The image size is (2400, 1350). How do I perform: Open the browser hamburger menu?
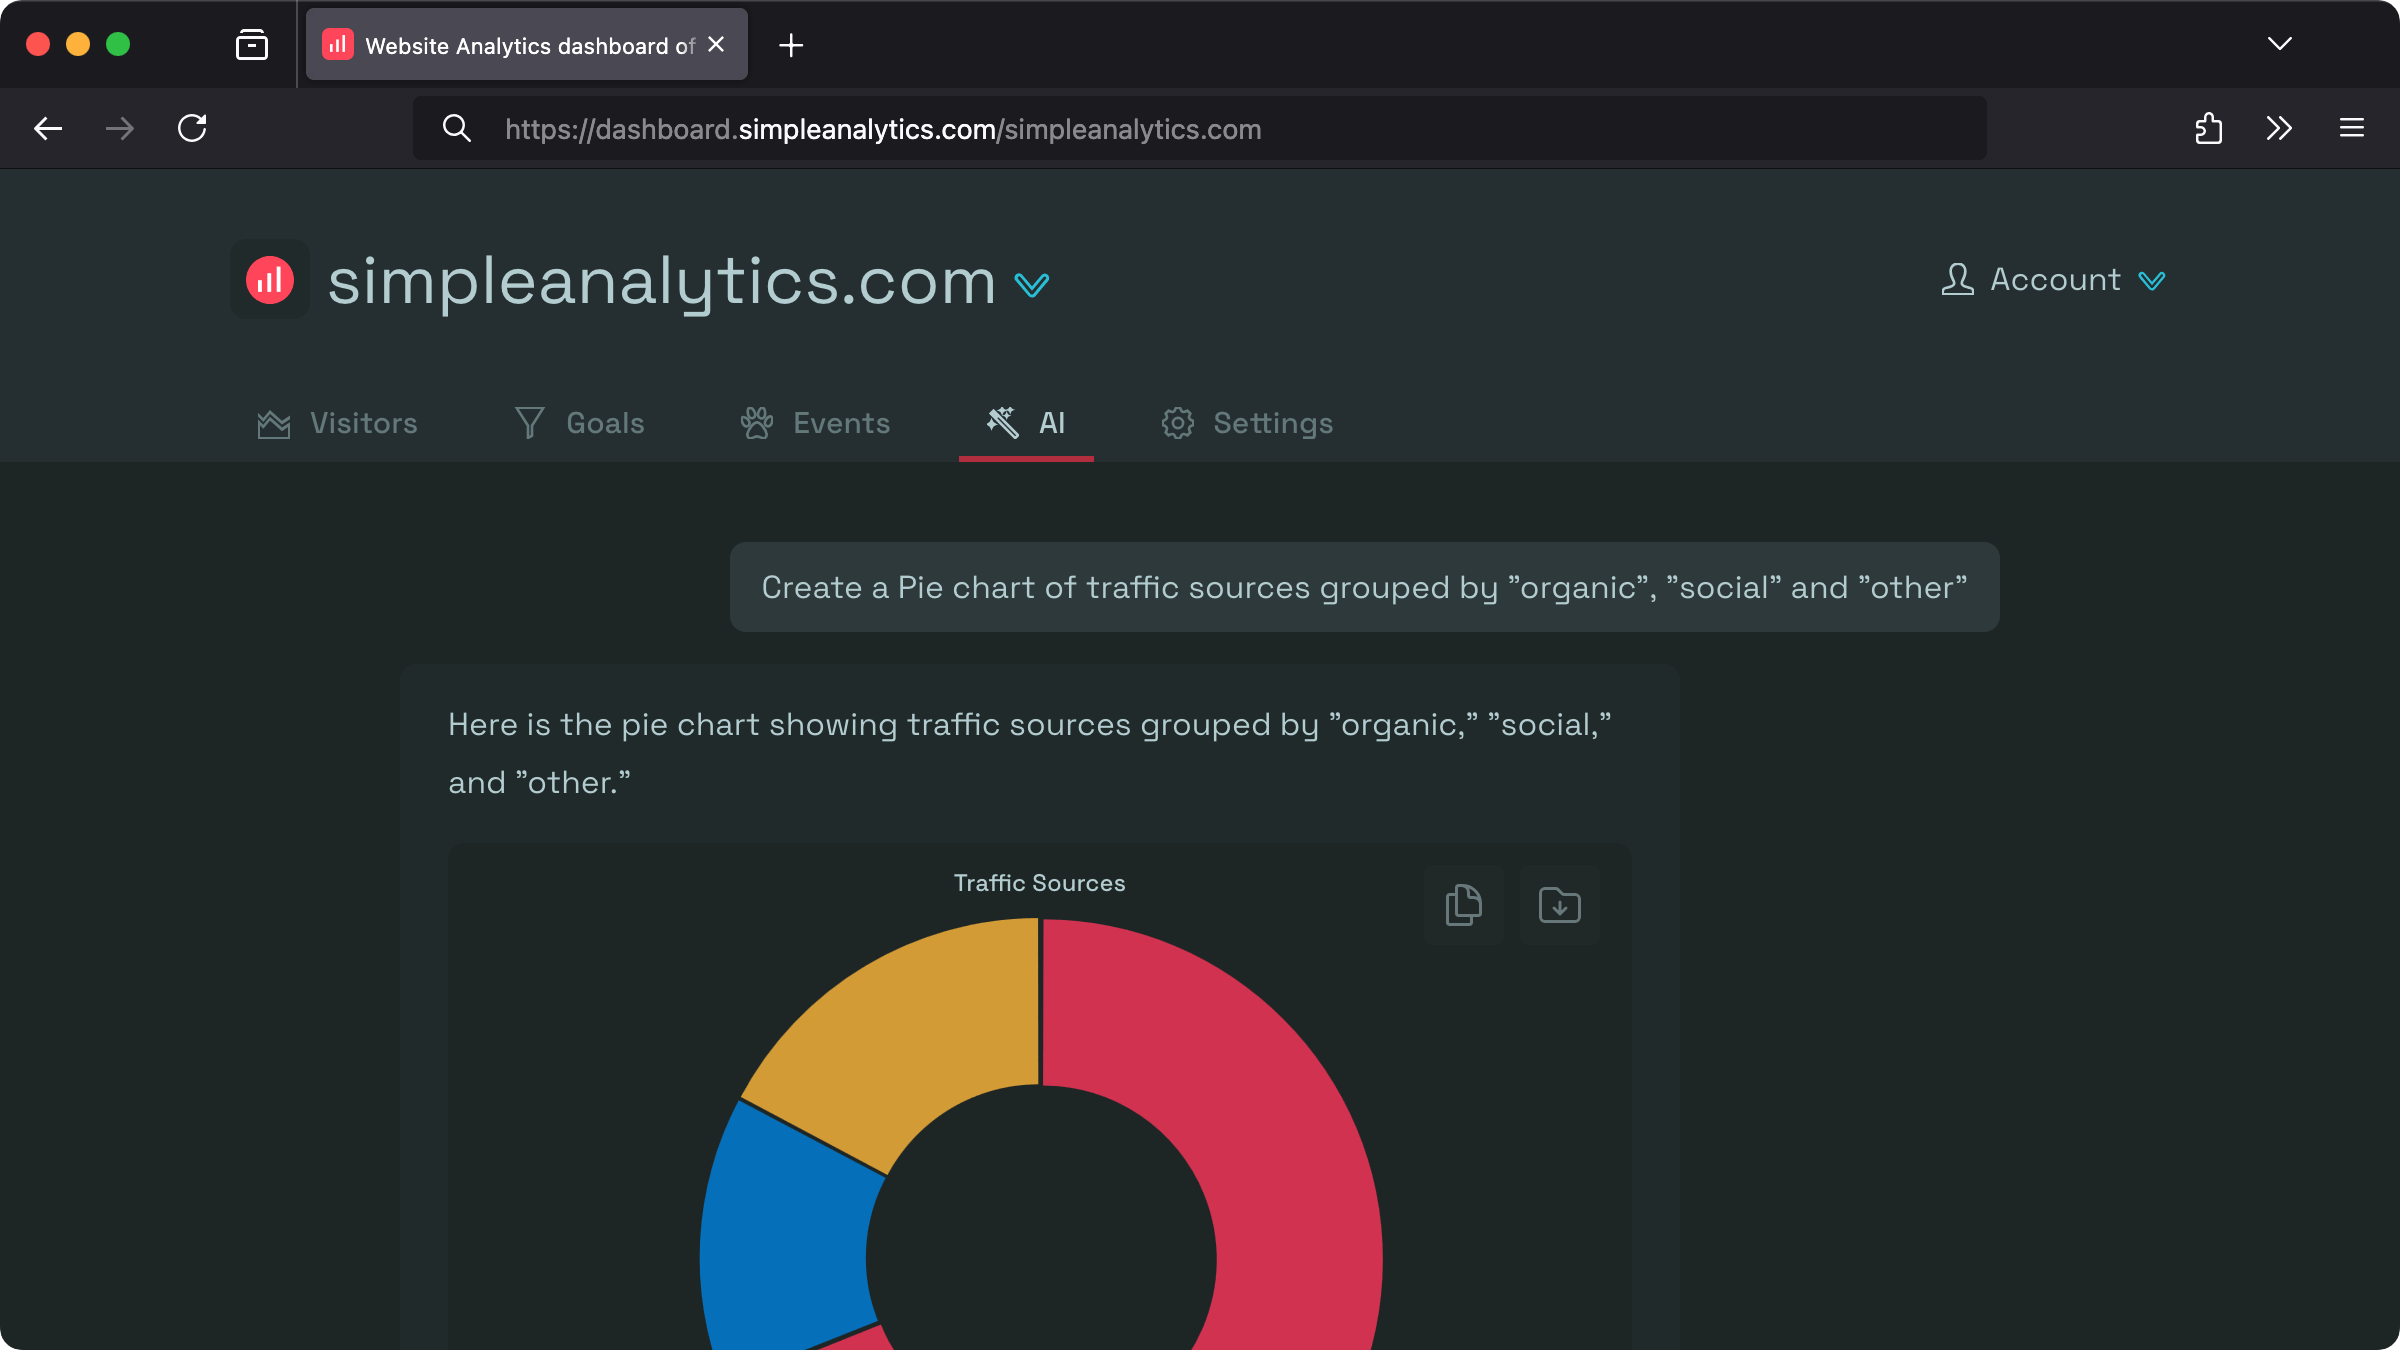point(2352,128)
